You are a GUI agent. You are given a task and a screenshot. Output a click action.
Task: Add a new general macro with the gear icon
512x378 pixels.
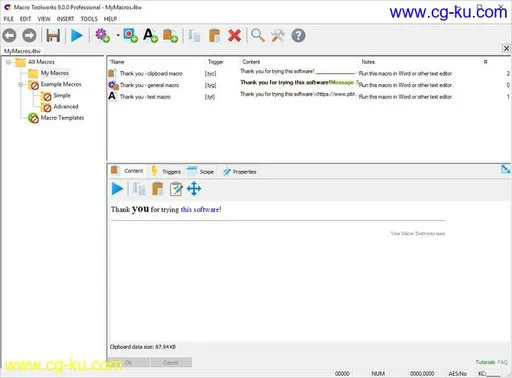point(102,35)
